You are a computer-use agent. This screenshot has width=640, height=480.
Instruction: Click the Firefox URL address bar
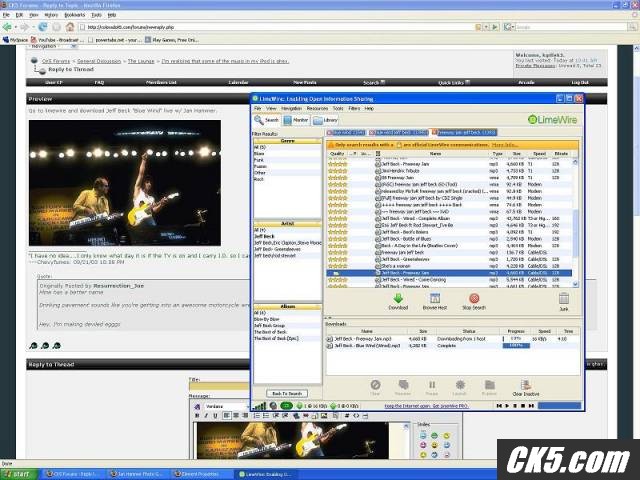pos(280,27)
